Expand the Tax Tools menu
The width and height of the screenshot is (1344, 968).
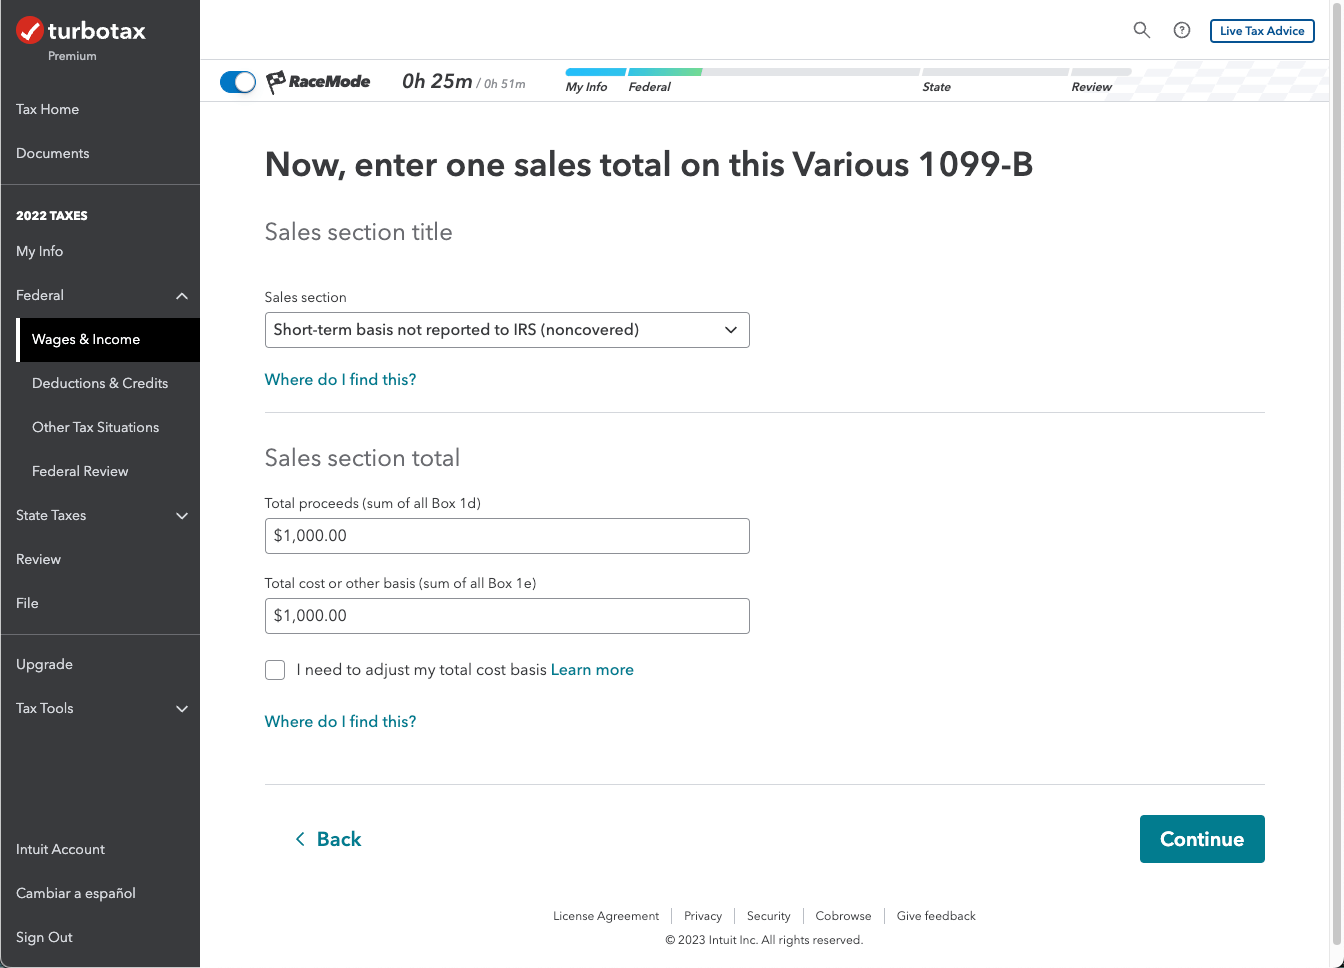tap(182, 709)
